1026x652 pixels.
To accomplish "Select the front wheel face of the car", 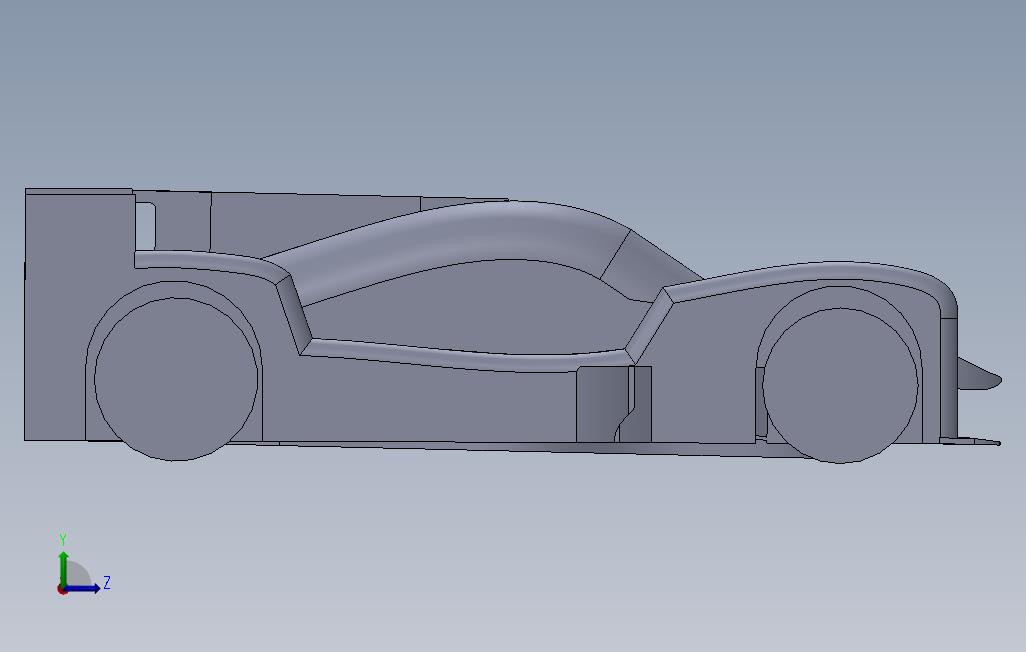I will [840, 385].
